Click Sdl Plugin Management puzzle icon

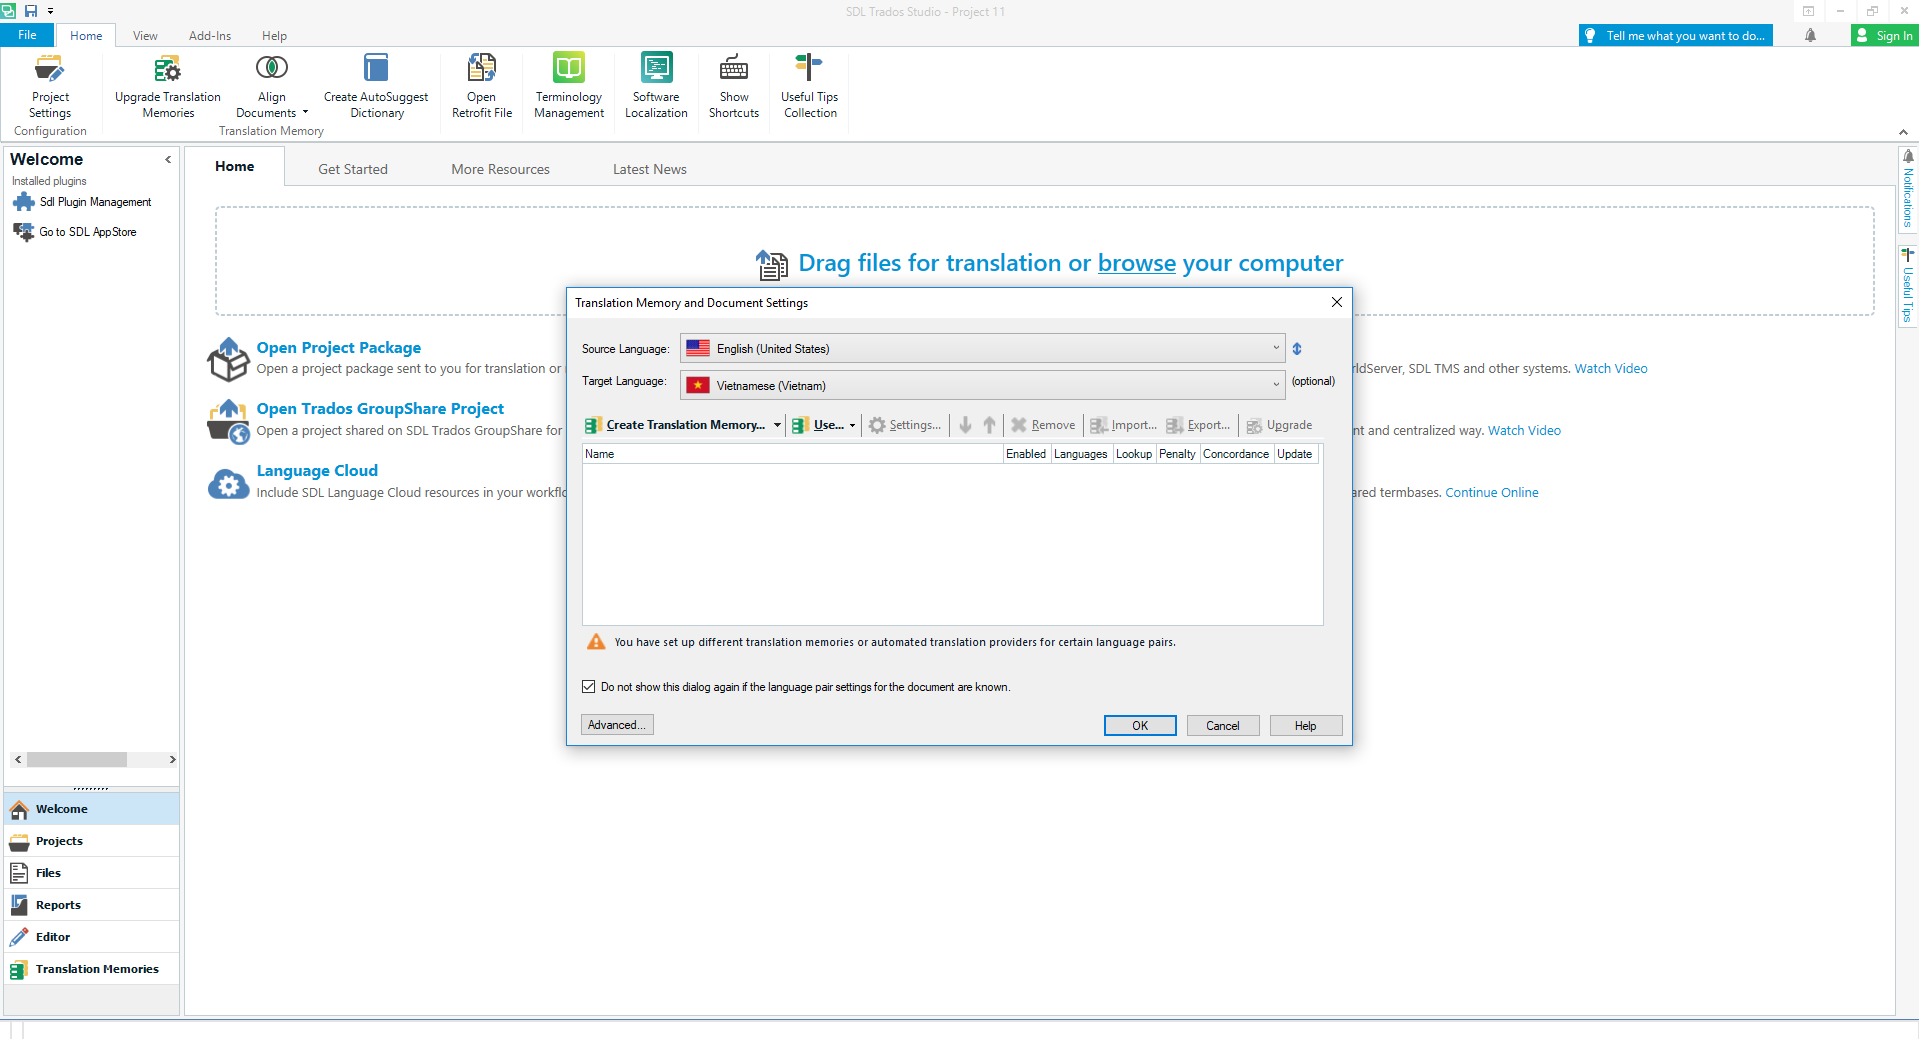23,202
